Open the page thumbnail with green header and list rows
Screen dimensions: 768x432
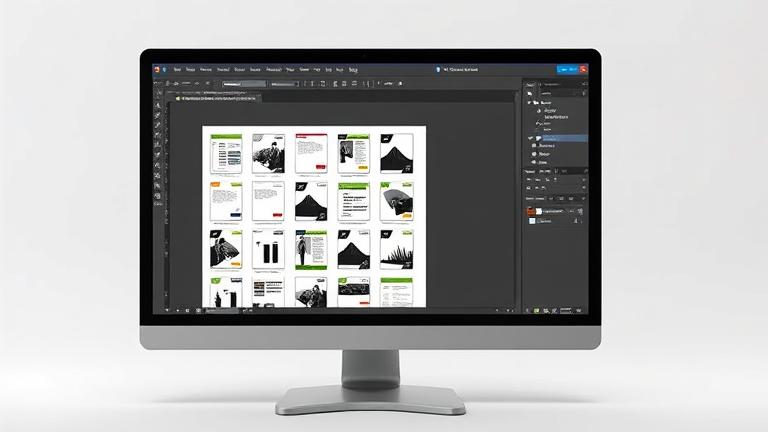pyautogui.click(x=226, y=154)
